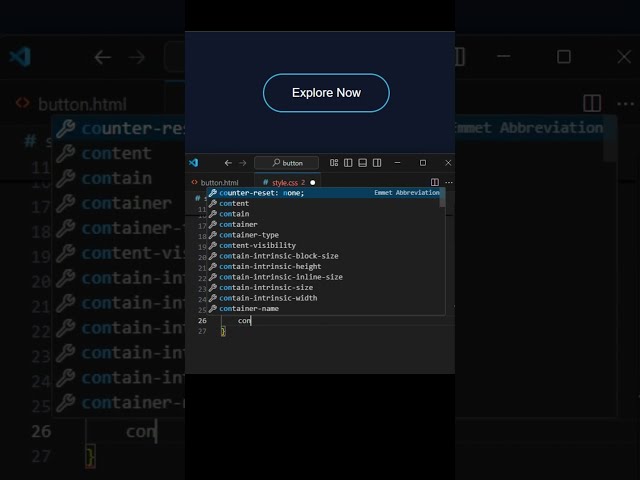Minimize the background window

coord(504,56)
